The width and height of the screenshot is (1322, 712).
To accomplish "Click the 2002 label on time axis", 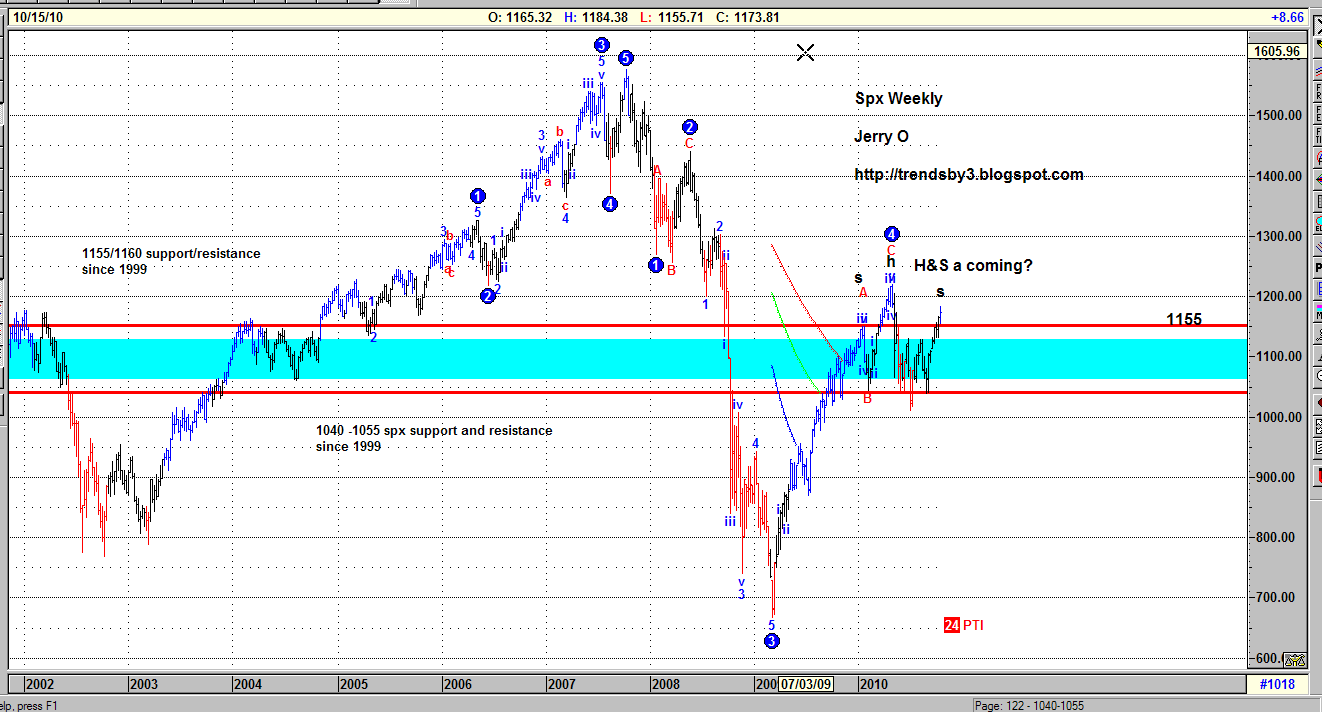I will coord(39,685).
